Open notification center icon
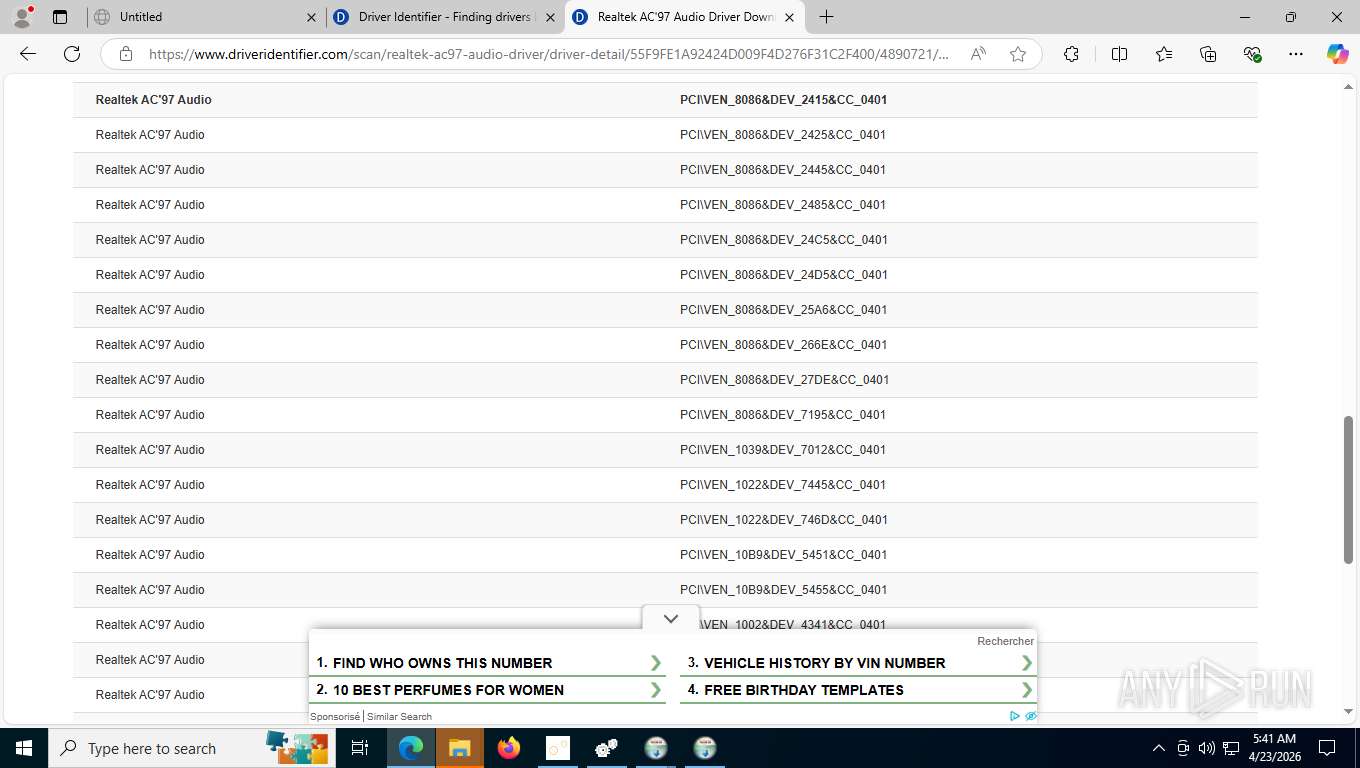This screenshot has height=768, width=1360. tap(1327, 748)
